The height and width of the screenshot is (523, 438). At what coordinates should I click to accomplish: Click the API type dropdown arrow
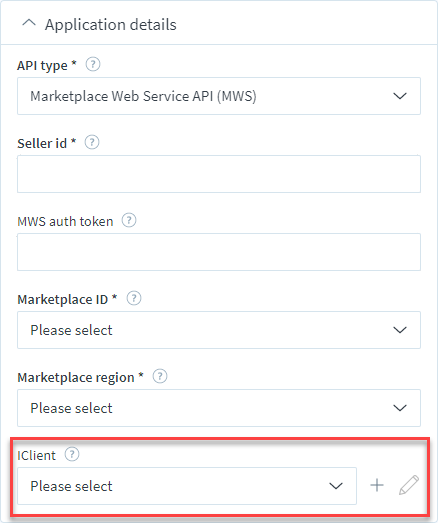pos(400,96)
